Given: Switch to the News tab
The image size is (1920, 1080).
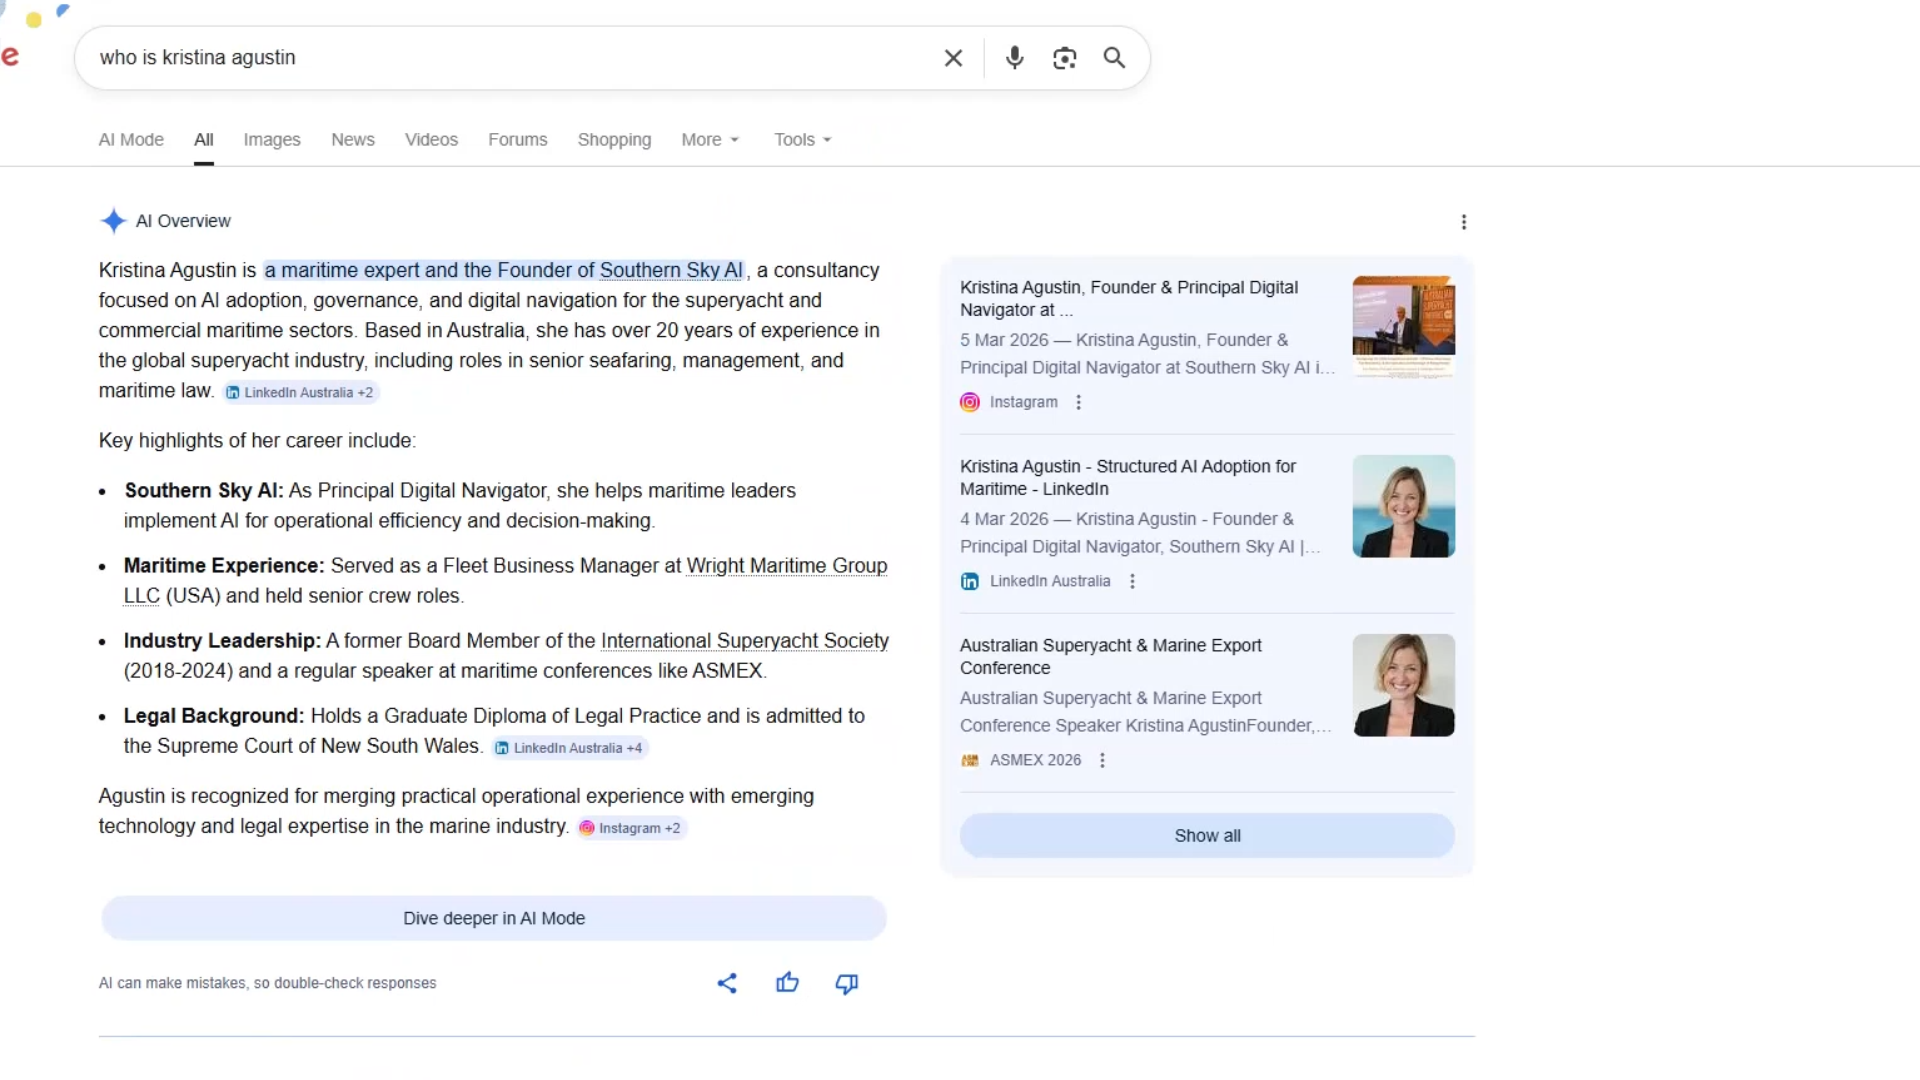Looking at the screenshot, I should coord(353,140).
